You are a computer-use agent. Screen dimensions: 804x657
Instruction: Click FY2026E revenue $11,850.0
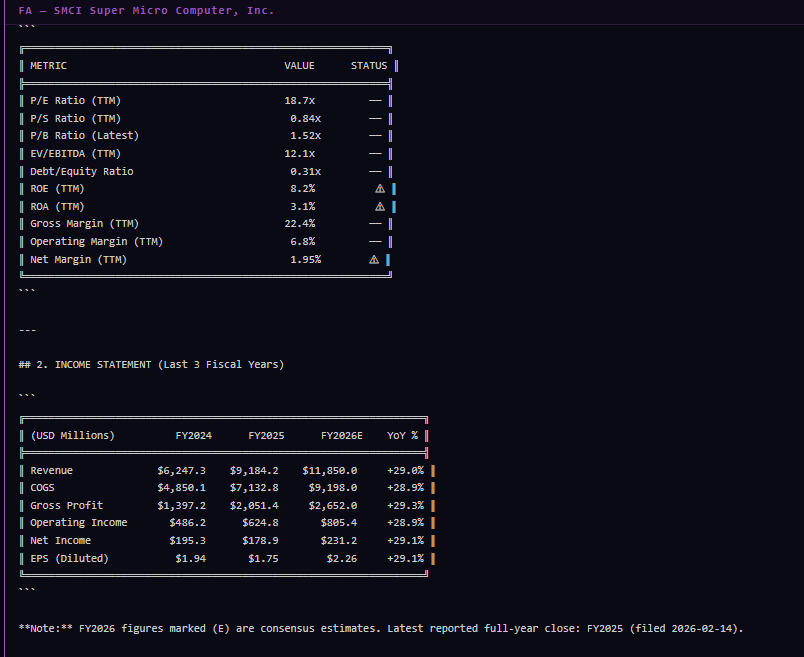coord(330,471)
